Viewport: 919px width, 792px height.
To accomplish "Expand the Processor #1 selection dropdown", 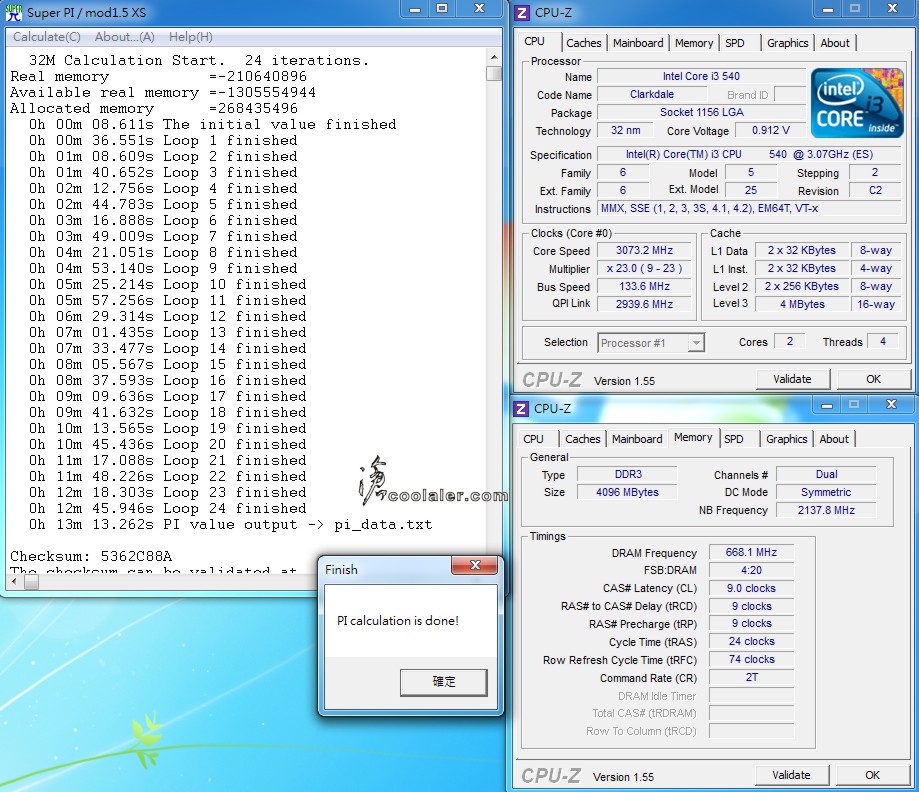I will pos(696,343).
